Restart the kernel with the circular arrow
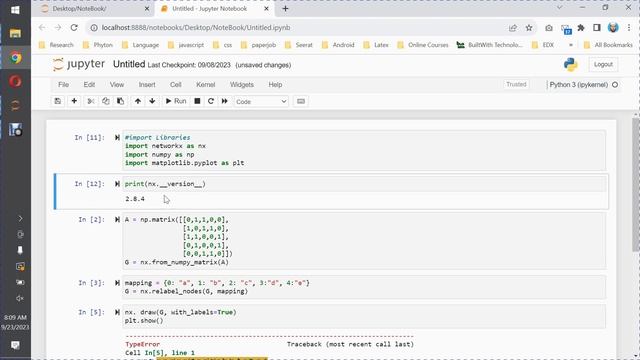The width and height of the screenshot is (640, 360). pyautogui.click(x=211, y=101)
